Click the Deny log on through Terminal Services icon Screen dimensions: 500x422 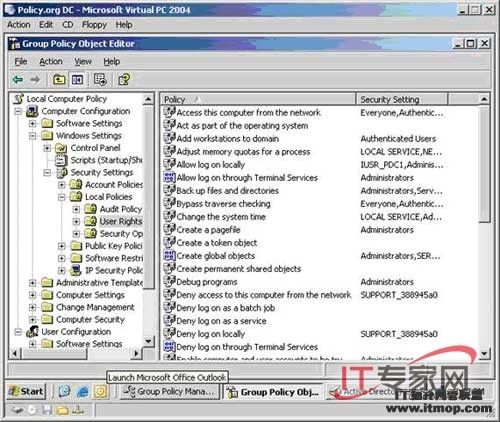[x=169, y=347]
